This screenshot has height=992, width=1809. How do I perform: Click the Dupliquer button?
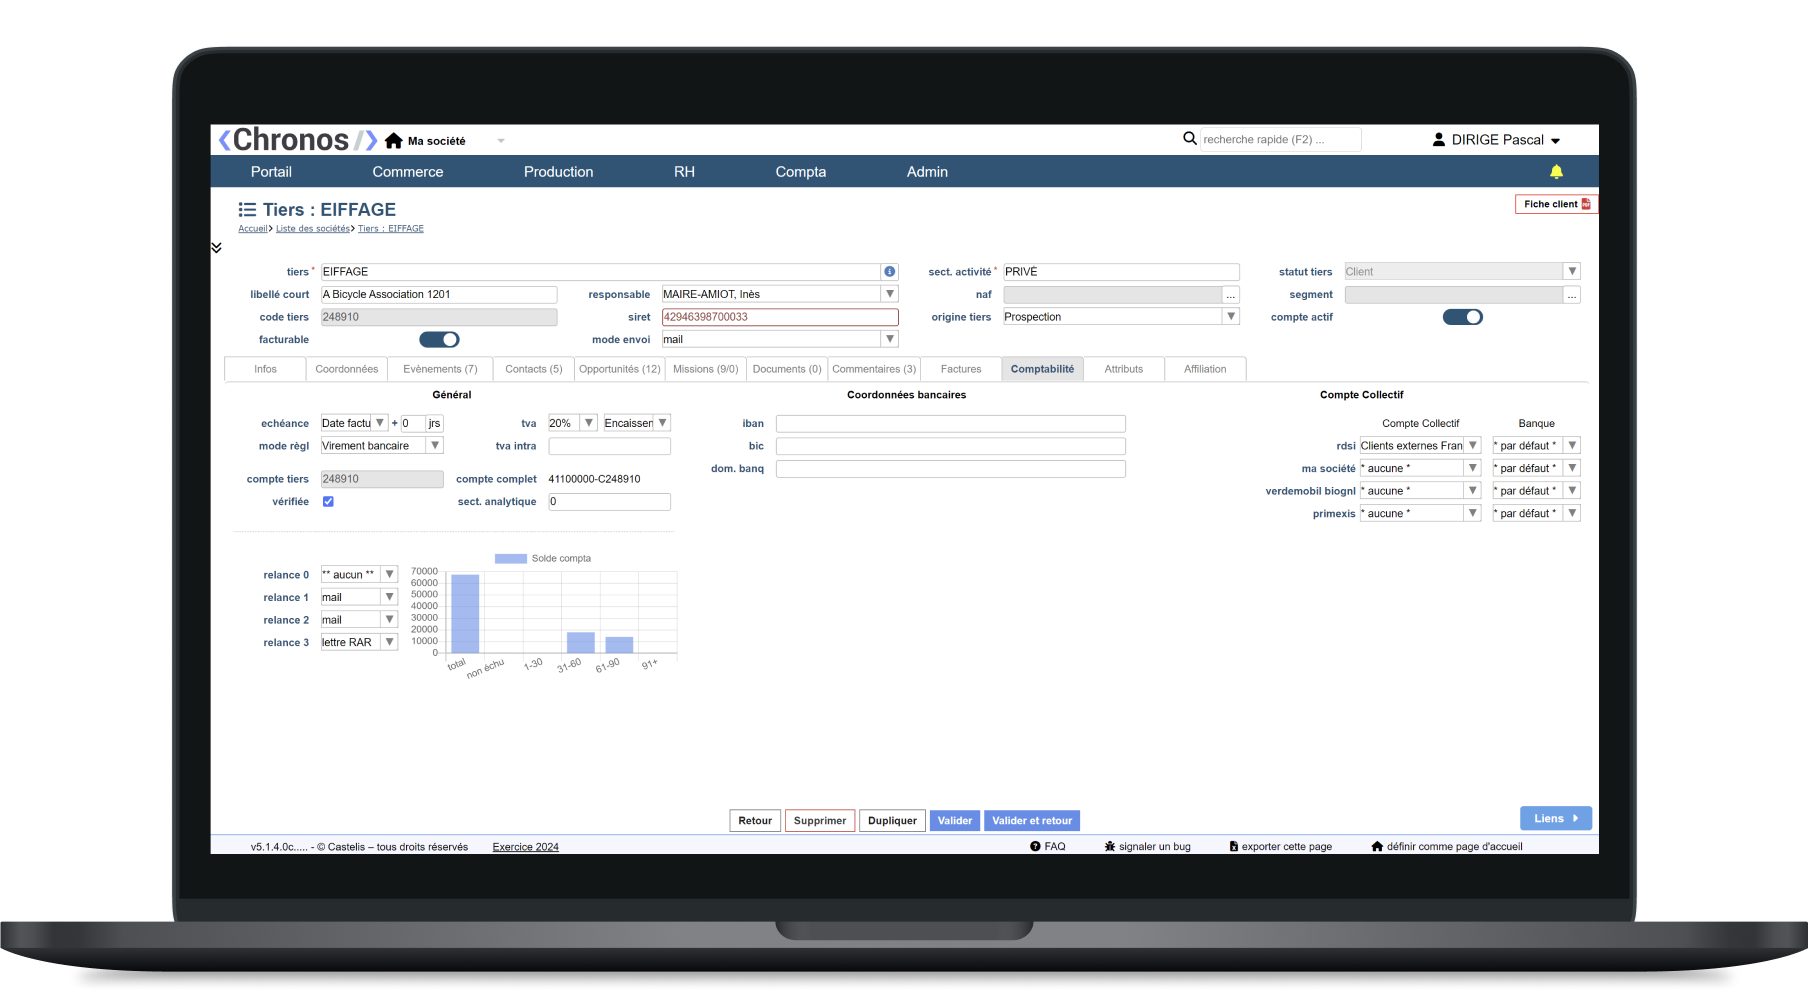click(x=892, y=821)
